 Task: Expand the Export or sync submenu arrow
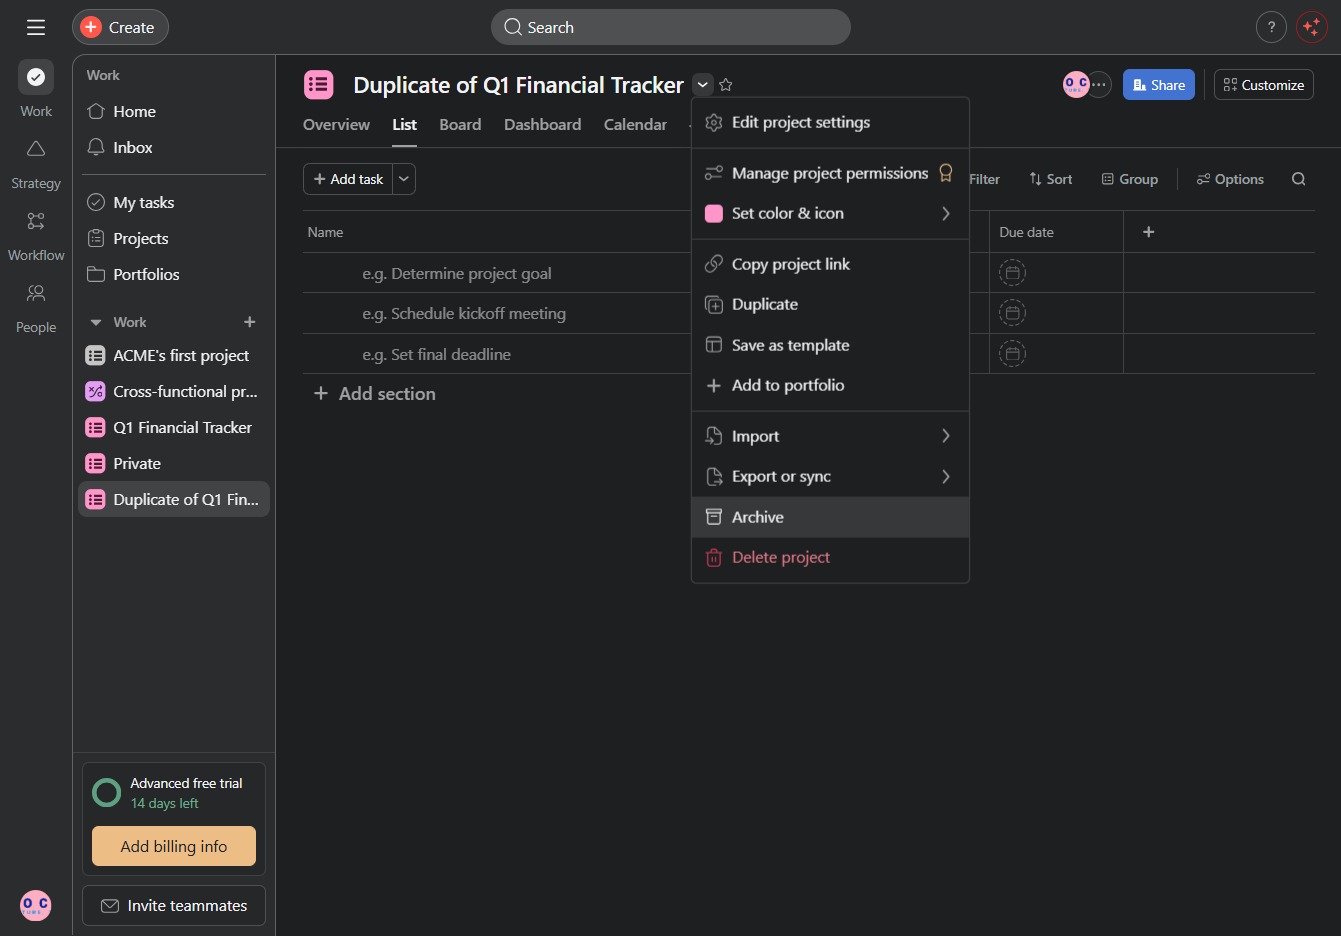click(946, 476)
